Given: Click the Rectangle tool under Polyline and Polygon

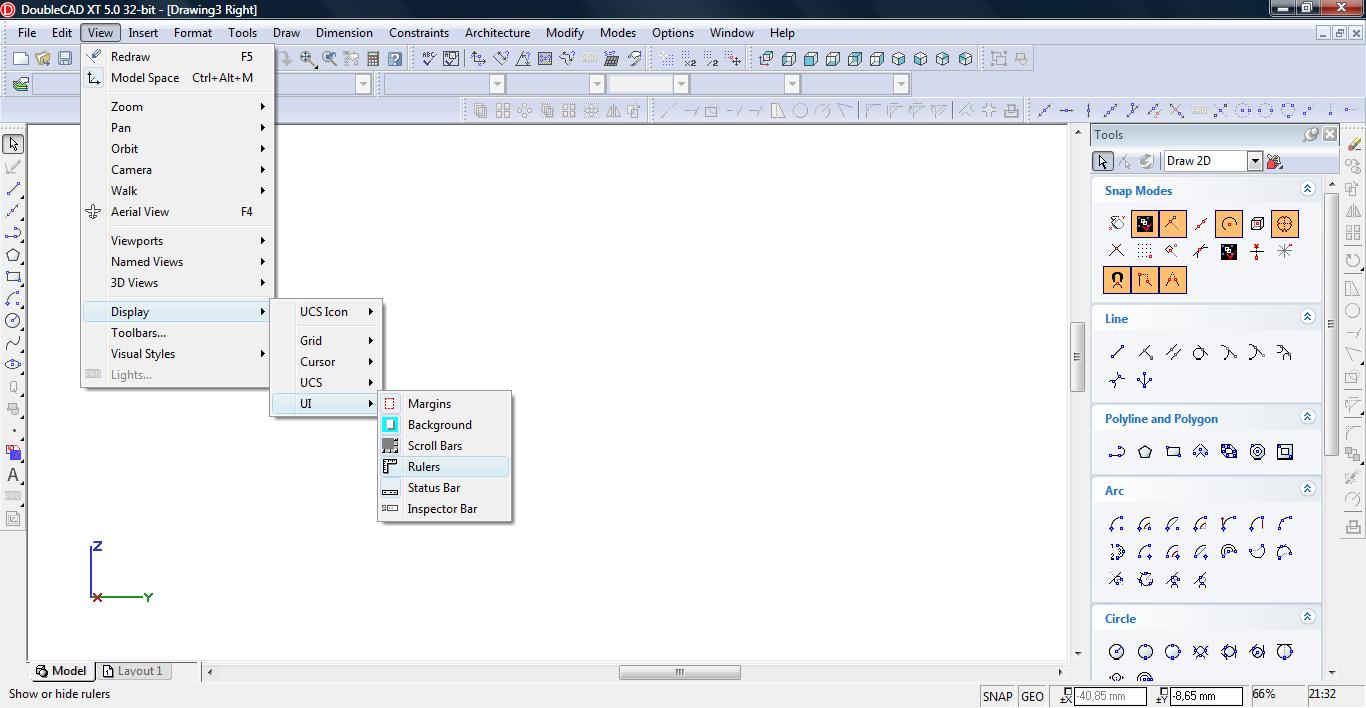Looking at the screenshot, I should tap(1173, 452).
